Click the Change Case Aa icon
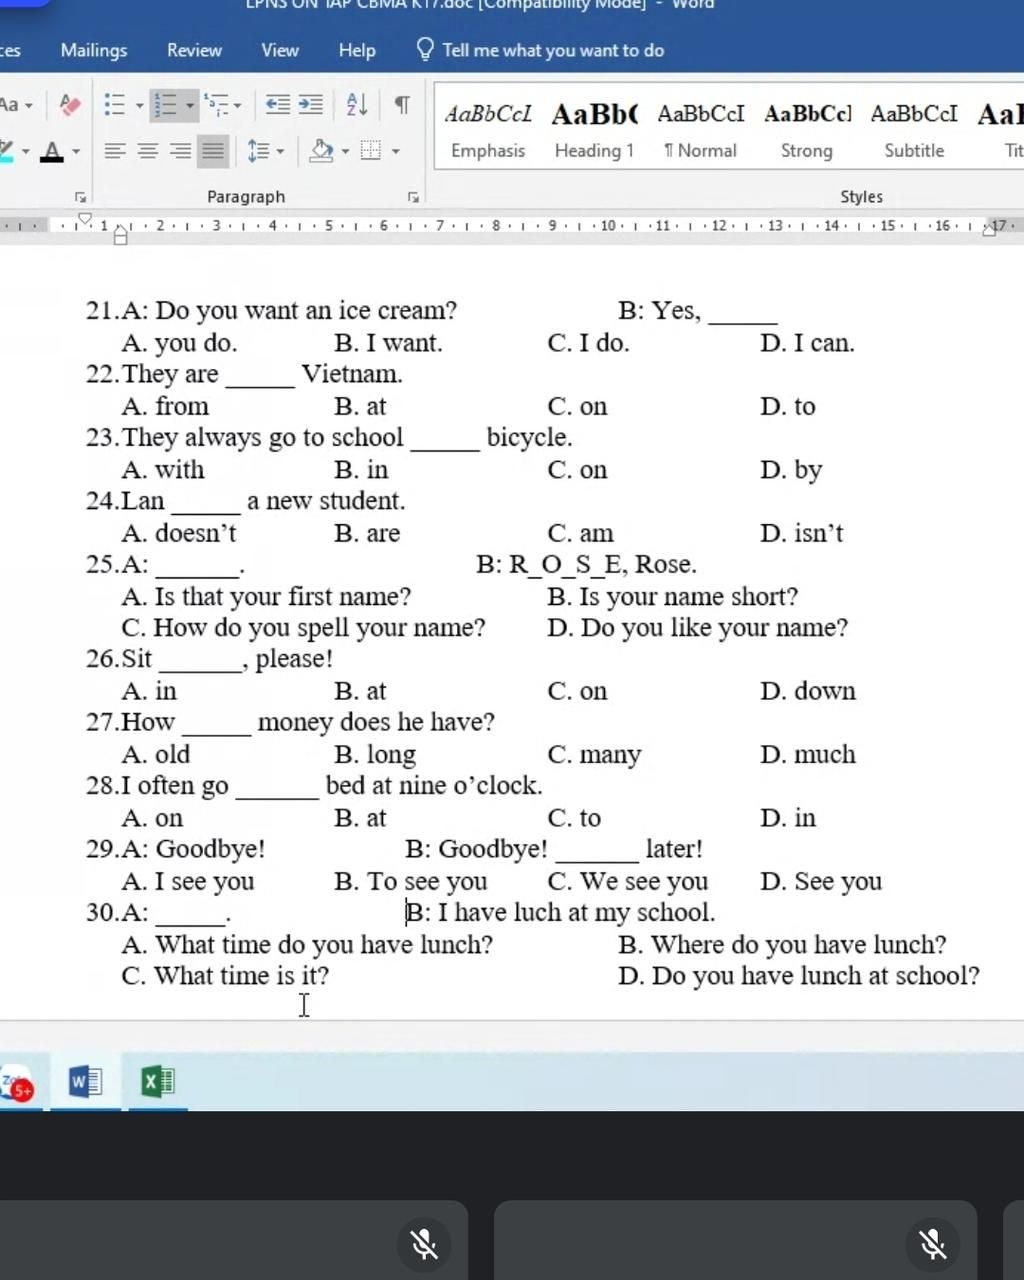This screenshot has height=1280, width=1024. click(x=9, y=104)
